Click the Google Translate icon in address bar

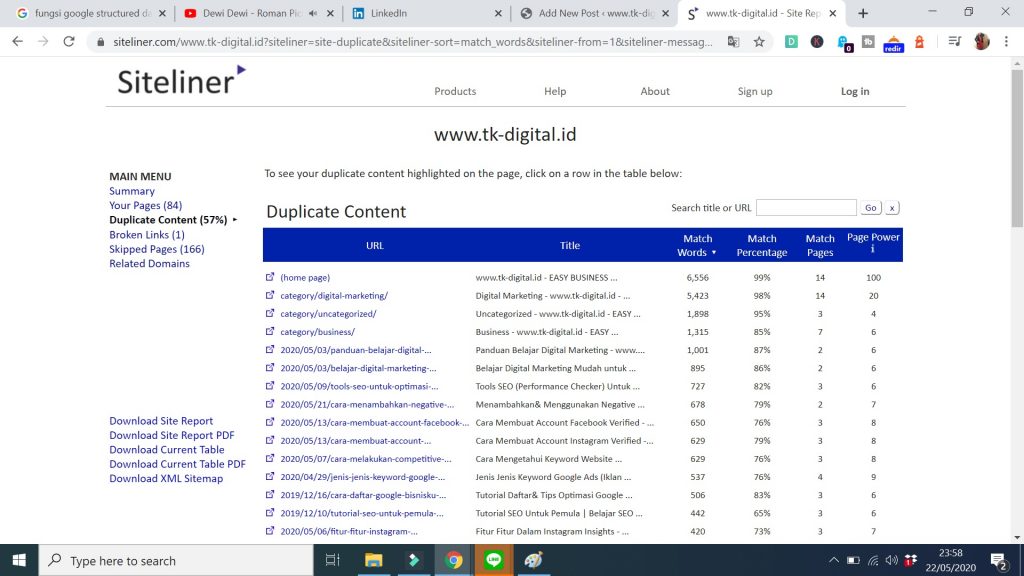point(733,42)
